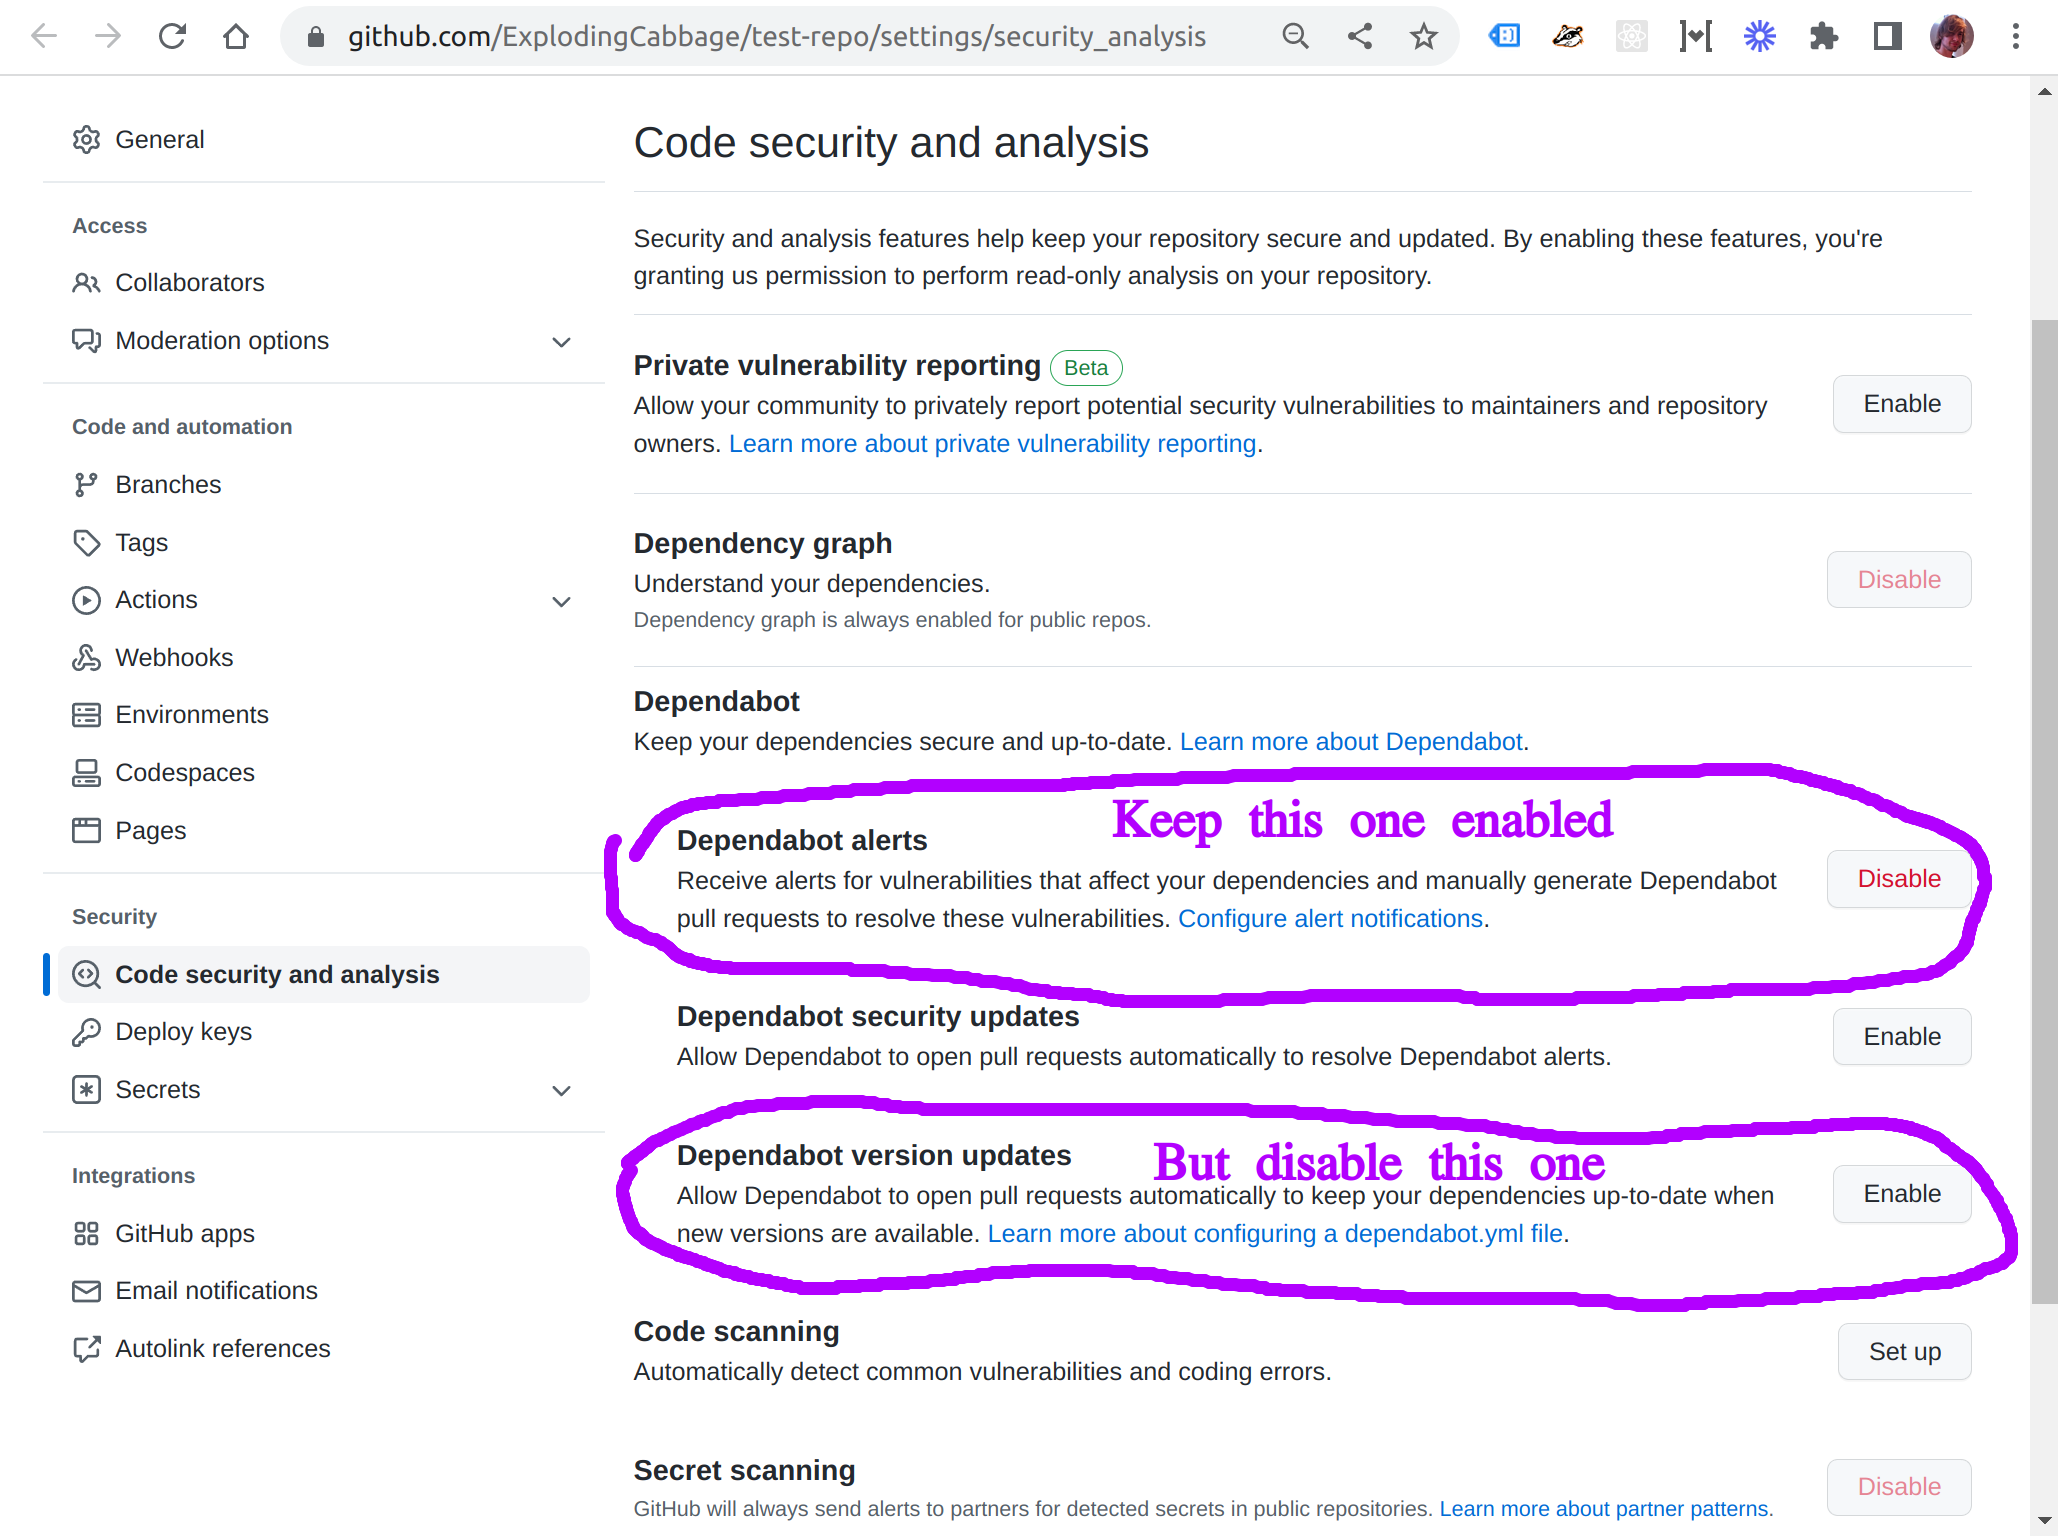Screen dimensions: 2058x1536
Task: Click the share page icon in address bar
Action: click(x=1359, y=37)
